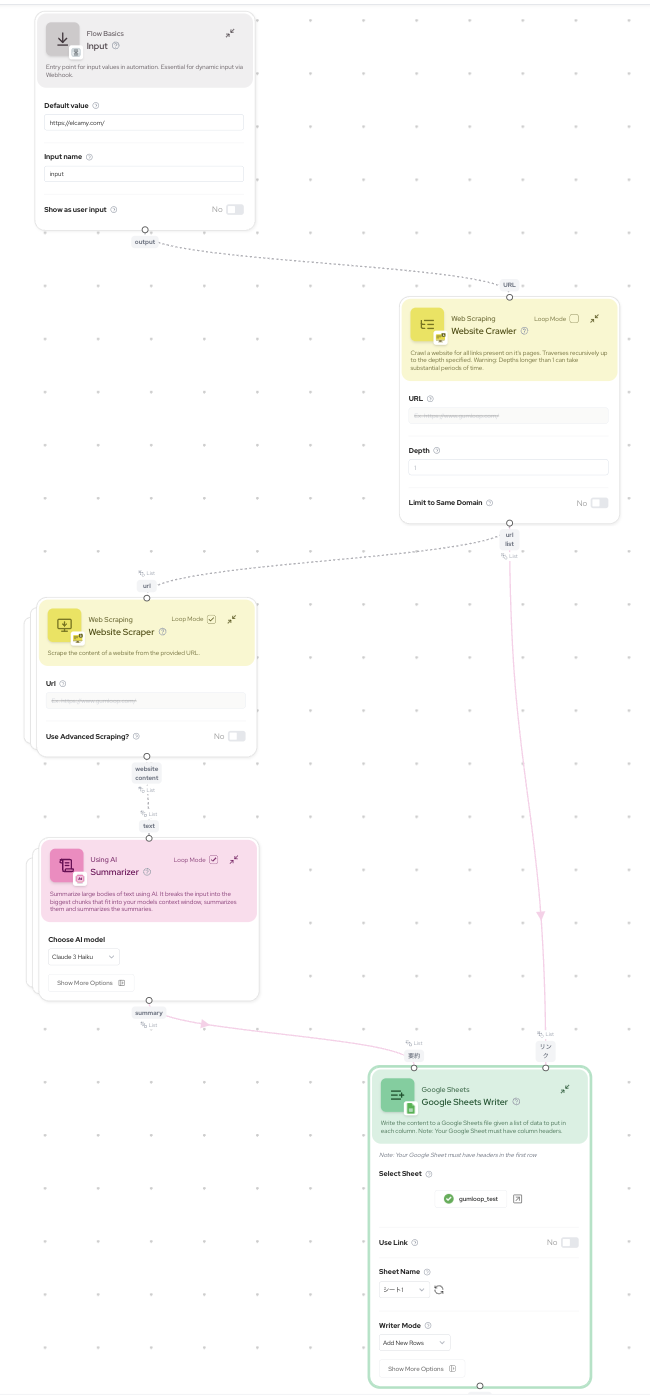650x1400 pixels.
Task: Refresh the Sheet Name list
Action: [x=439, y=1289]
